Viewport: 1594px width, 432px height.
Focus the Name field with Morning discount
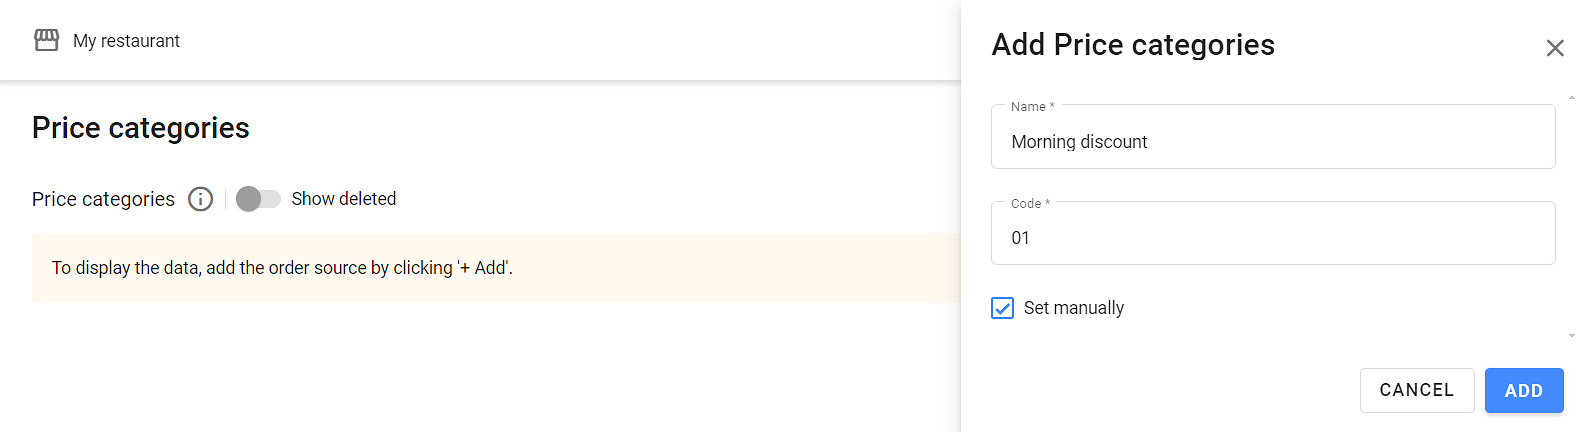pyautogui.click(x=1272, y=142)
